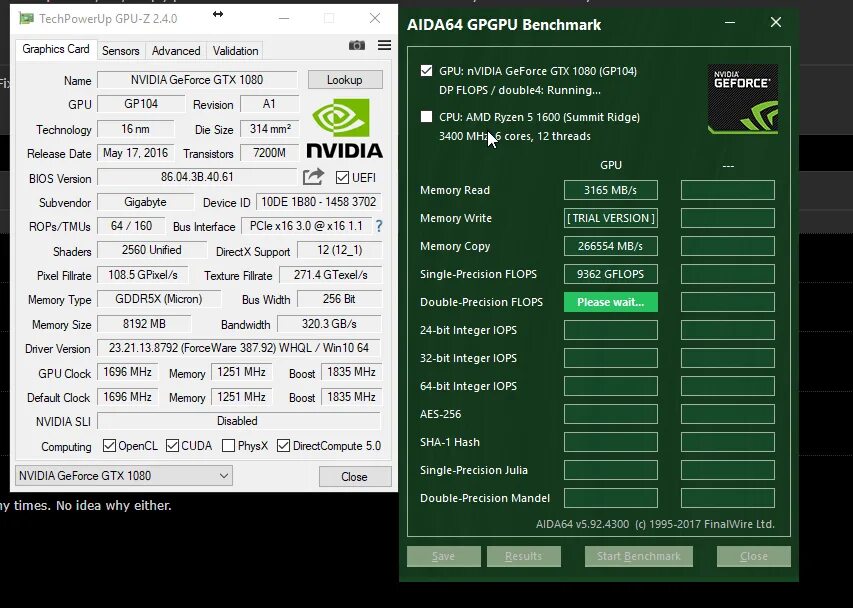Click the Start Benchmark button
Viewport: 853px width, 608px height.
pos(639,556)
